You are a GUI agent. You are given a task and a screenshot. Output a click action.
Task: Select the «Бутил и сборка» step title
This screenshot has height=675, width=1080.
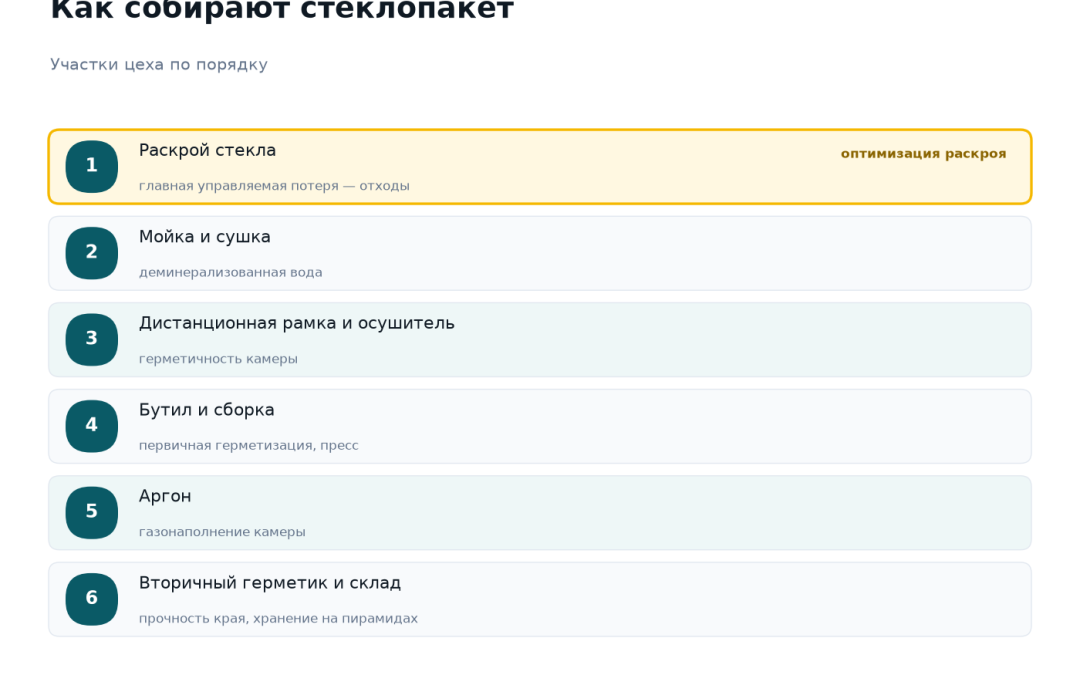pyautogui.click(x=207, y=410)
